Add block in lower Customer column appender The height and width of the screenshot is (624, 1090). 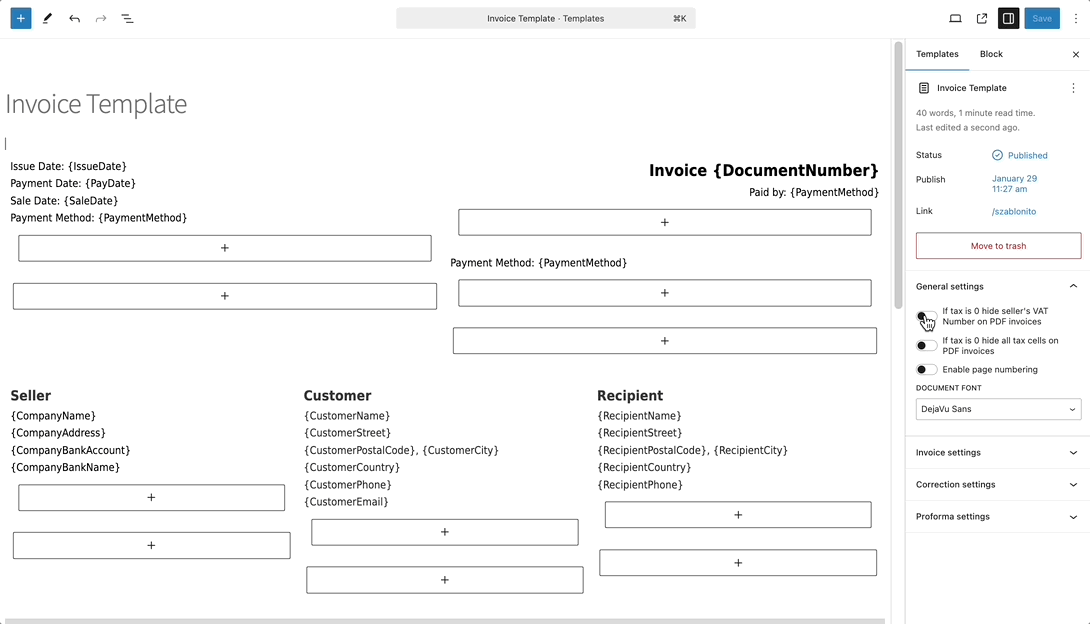pyautogui.click(x=445, y=580)
